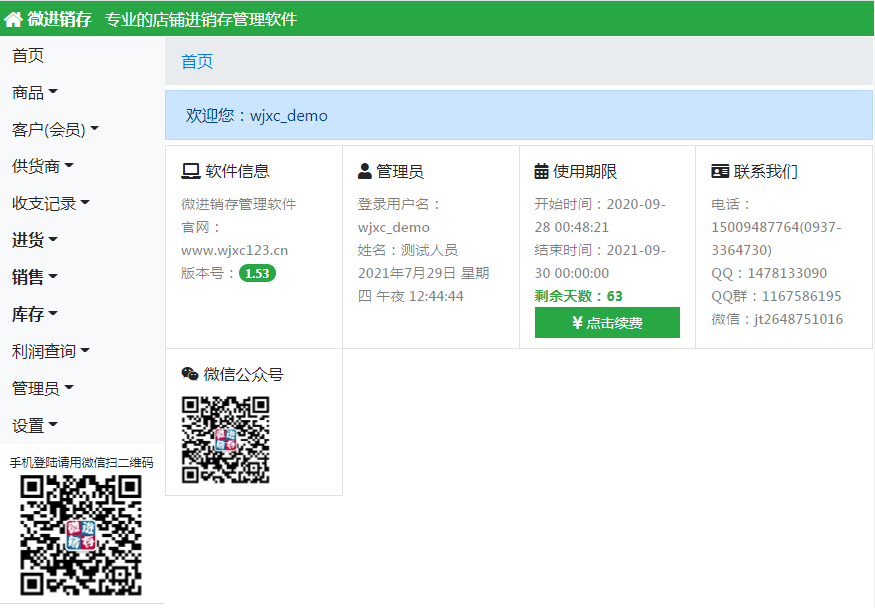Expand the 进货 sidebar dropdown
This screenshot has height=608, width=875.
point(35,240)
